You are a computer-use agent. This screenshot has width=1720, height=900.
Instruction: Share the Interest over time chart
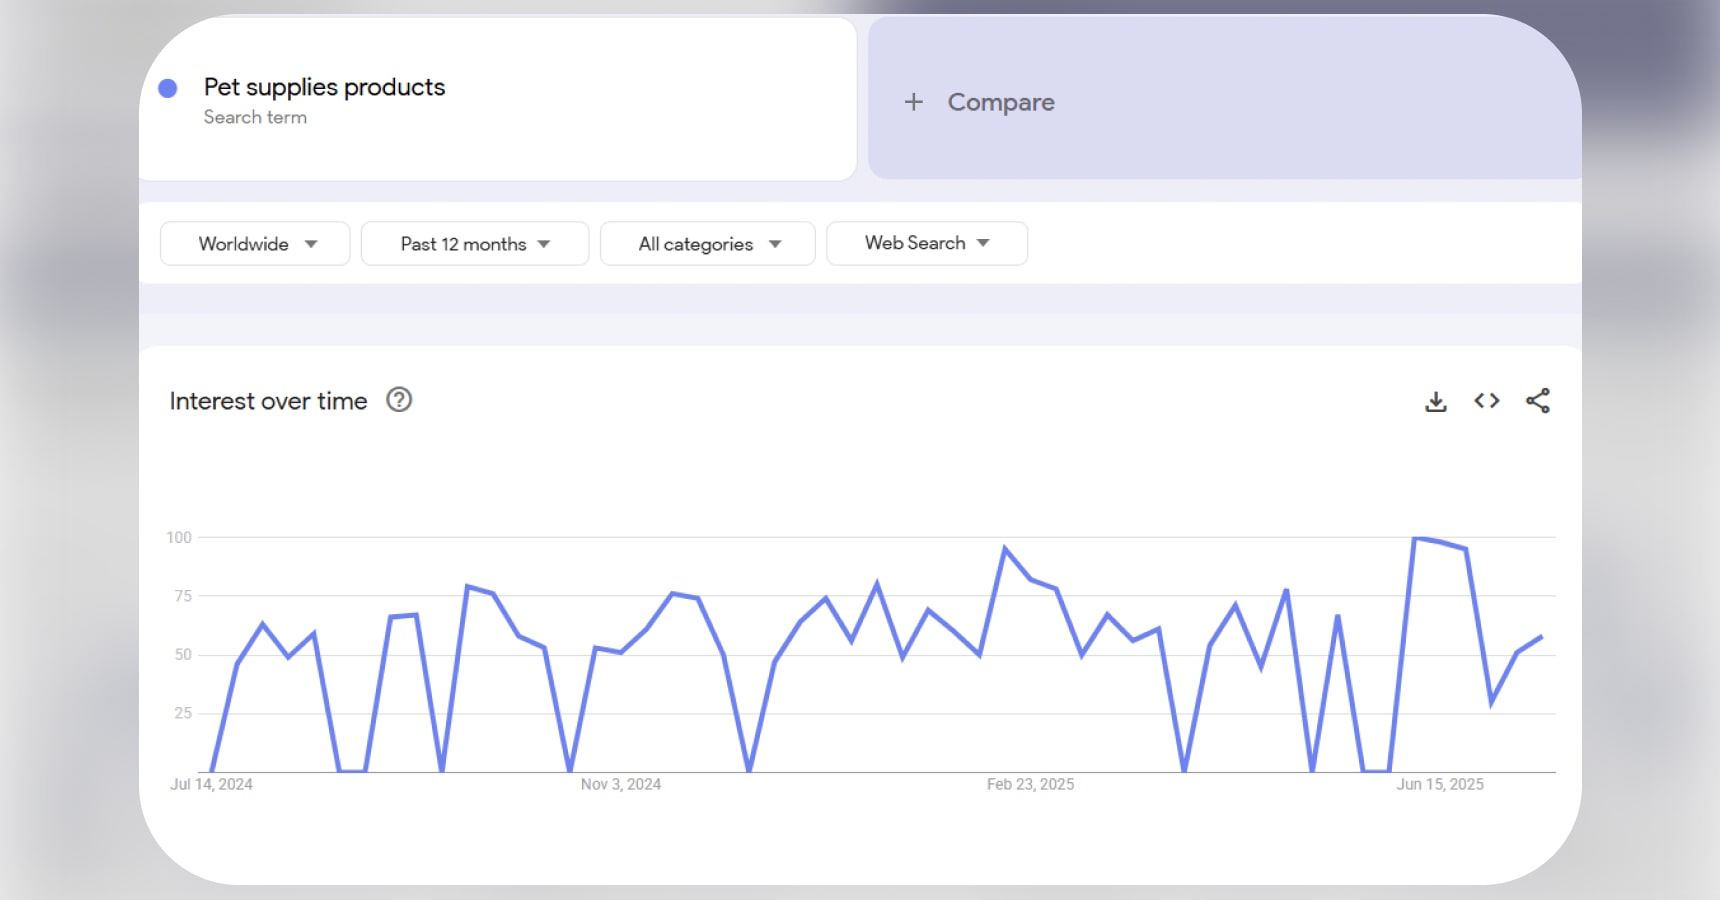click(1538, 400)
